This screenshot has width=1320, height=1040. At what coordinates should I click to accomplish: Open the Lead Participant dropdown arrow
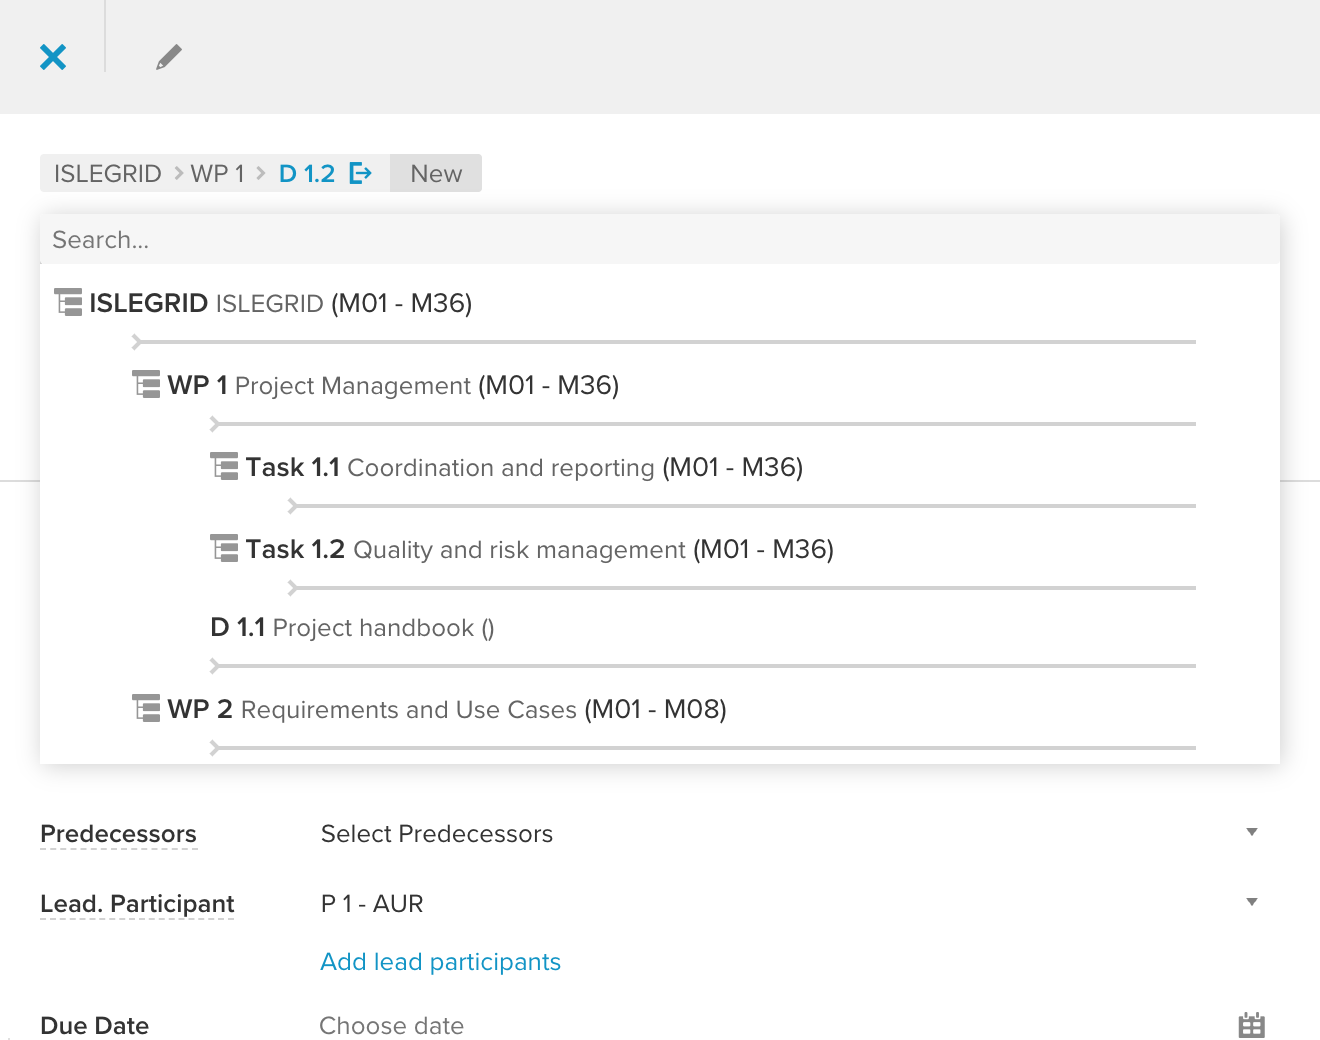[1251, 902]
